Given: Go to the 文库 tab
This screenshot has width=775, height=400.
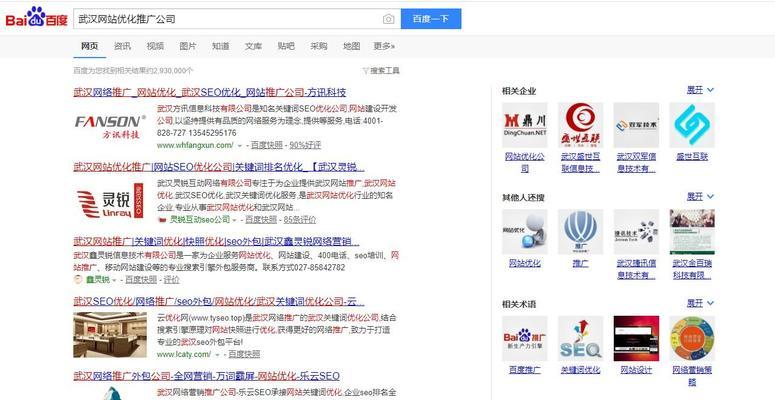Looking at the screenshot, I should tap(253, 46).
